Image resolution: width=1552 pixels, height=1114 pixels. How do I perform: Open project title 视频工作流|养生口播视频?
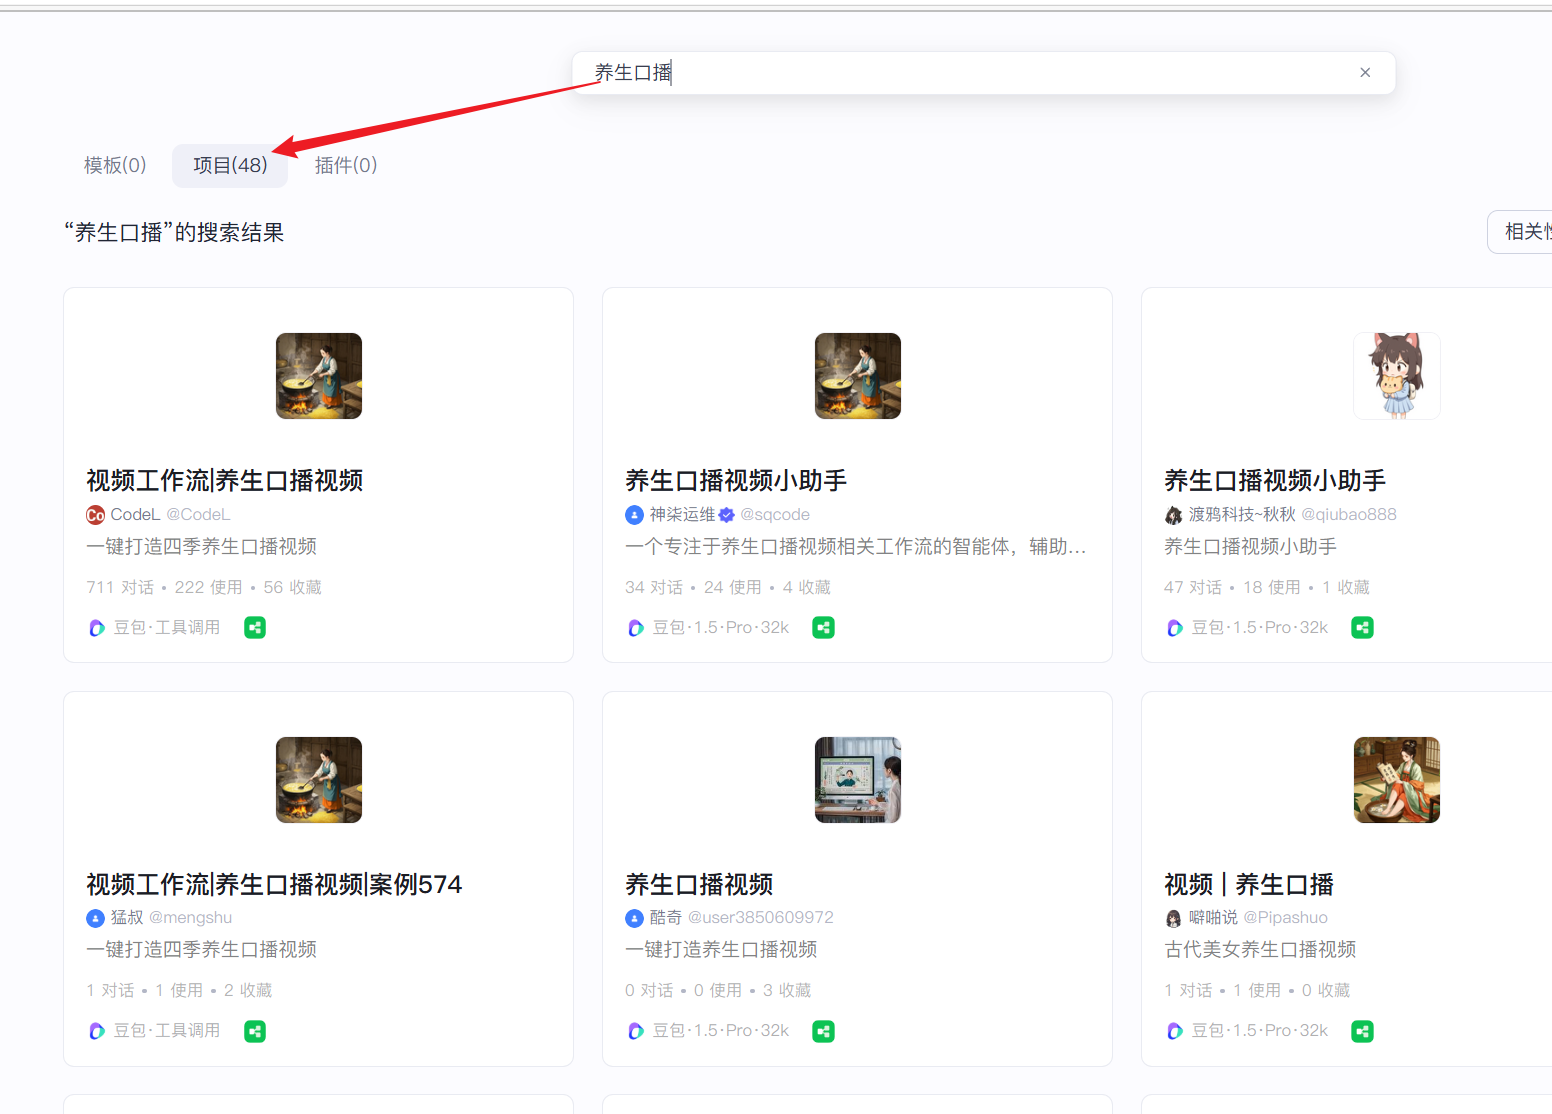click(225, 481)
